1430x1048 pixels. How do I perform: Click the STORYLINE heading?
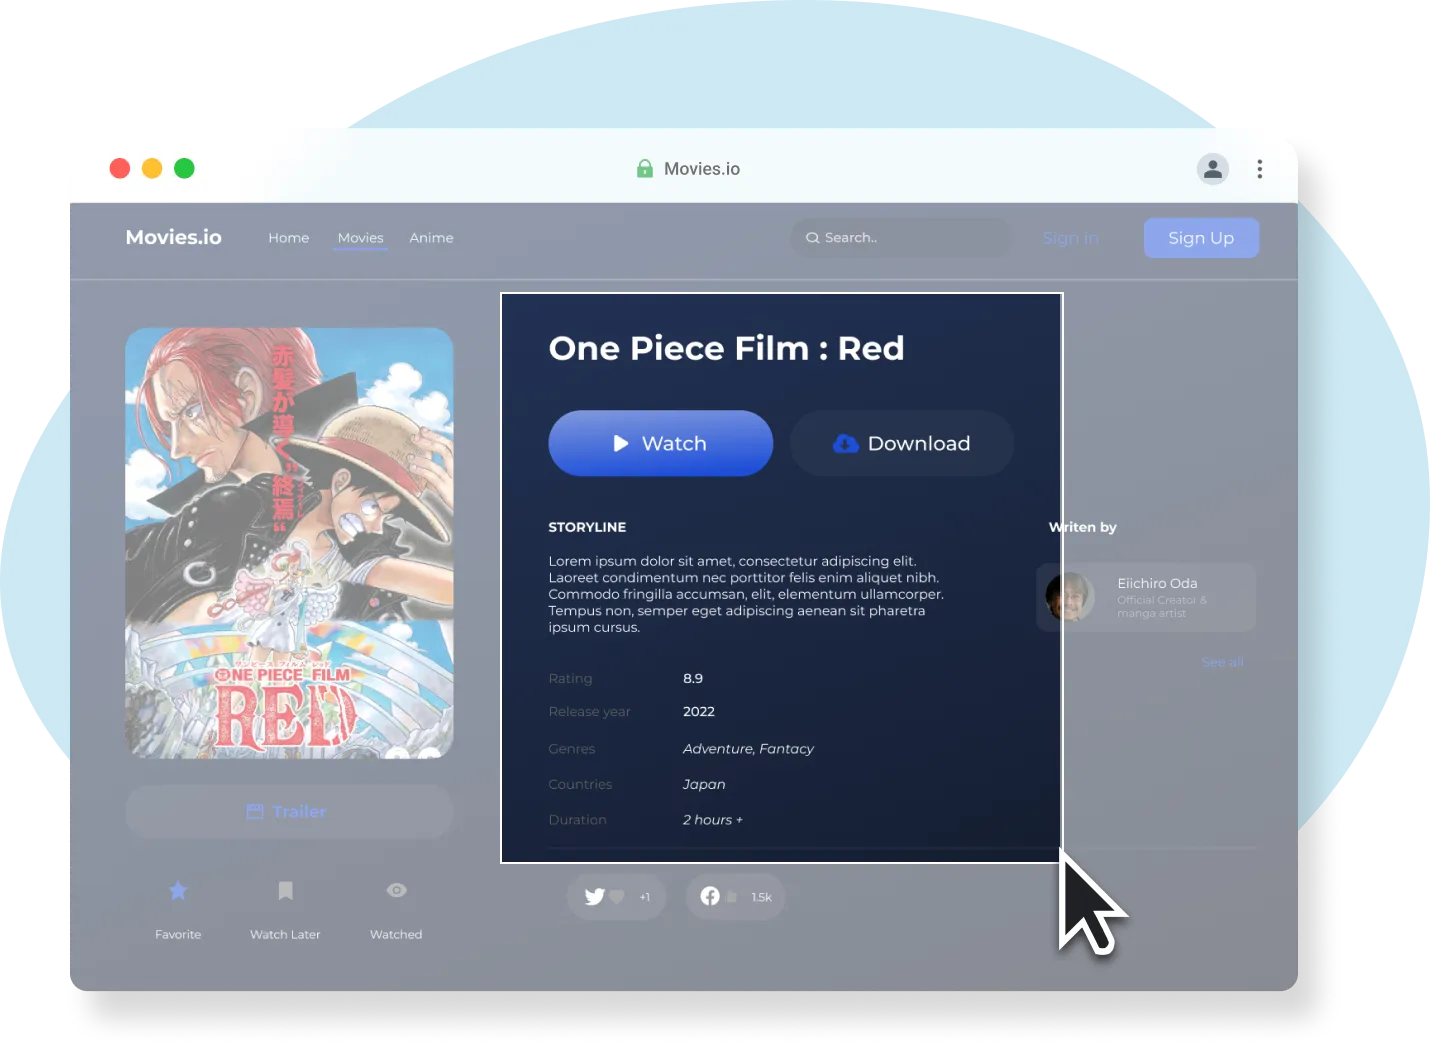point(587,527)
